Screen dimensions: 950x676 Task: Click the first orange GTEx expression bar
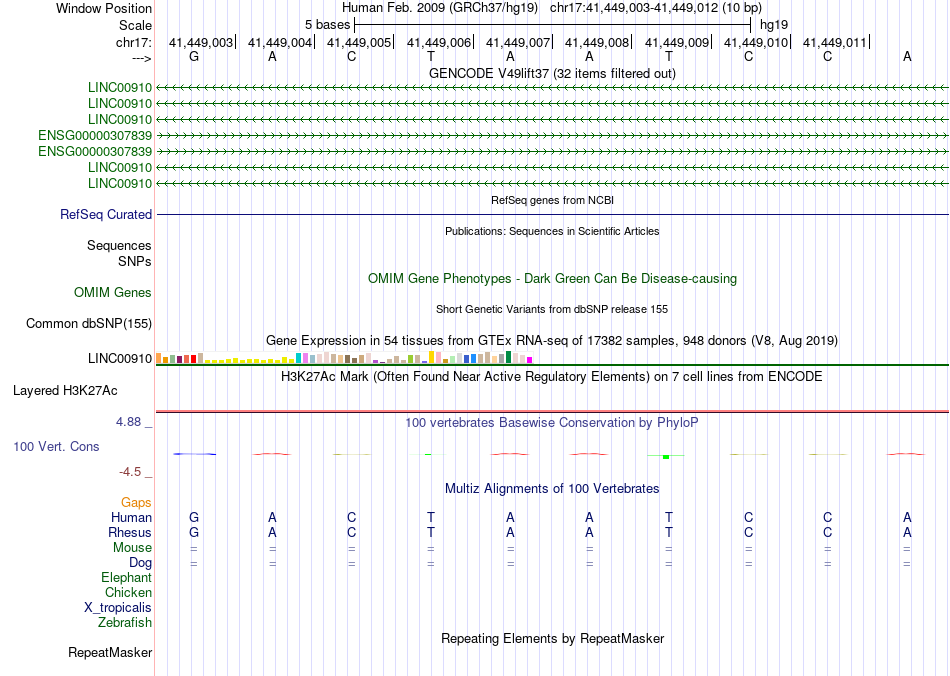click(159, 359)
